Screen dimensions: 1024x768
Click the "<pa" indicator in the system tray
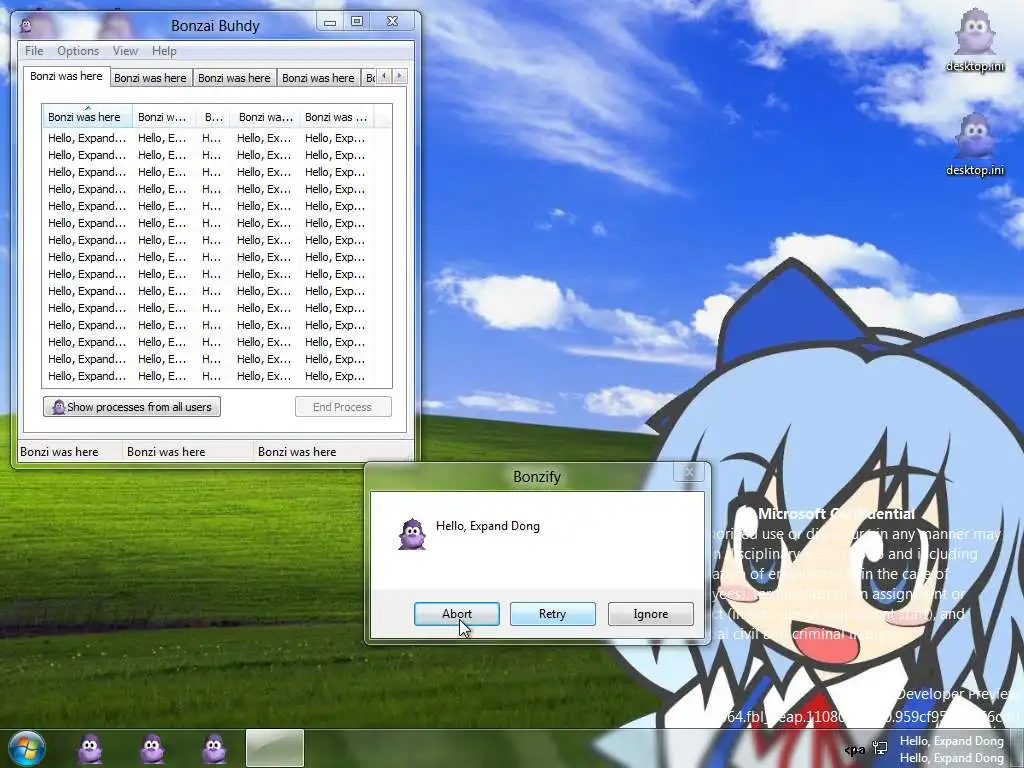(855, 750)
